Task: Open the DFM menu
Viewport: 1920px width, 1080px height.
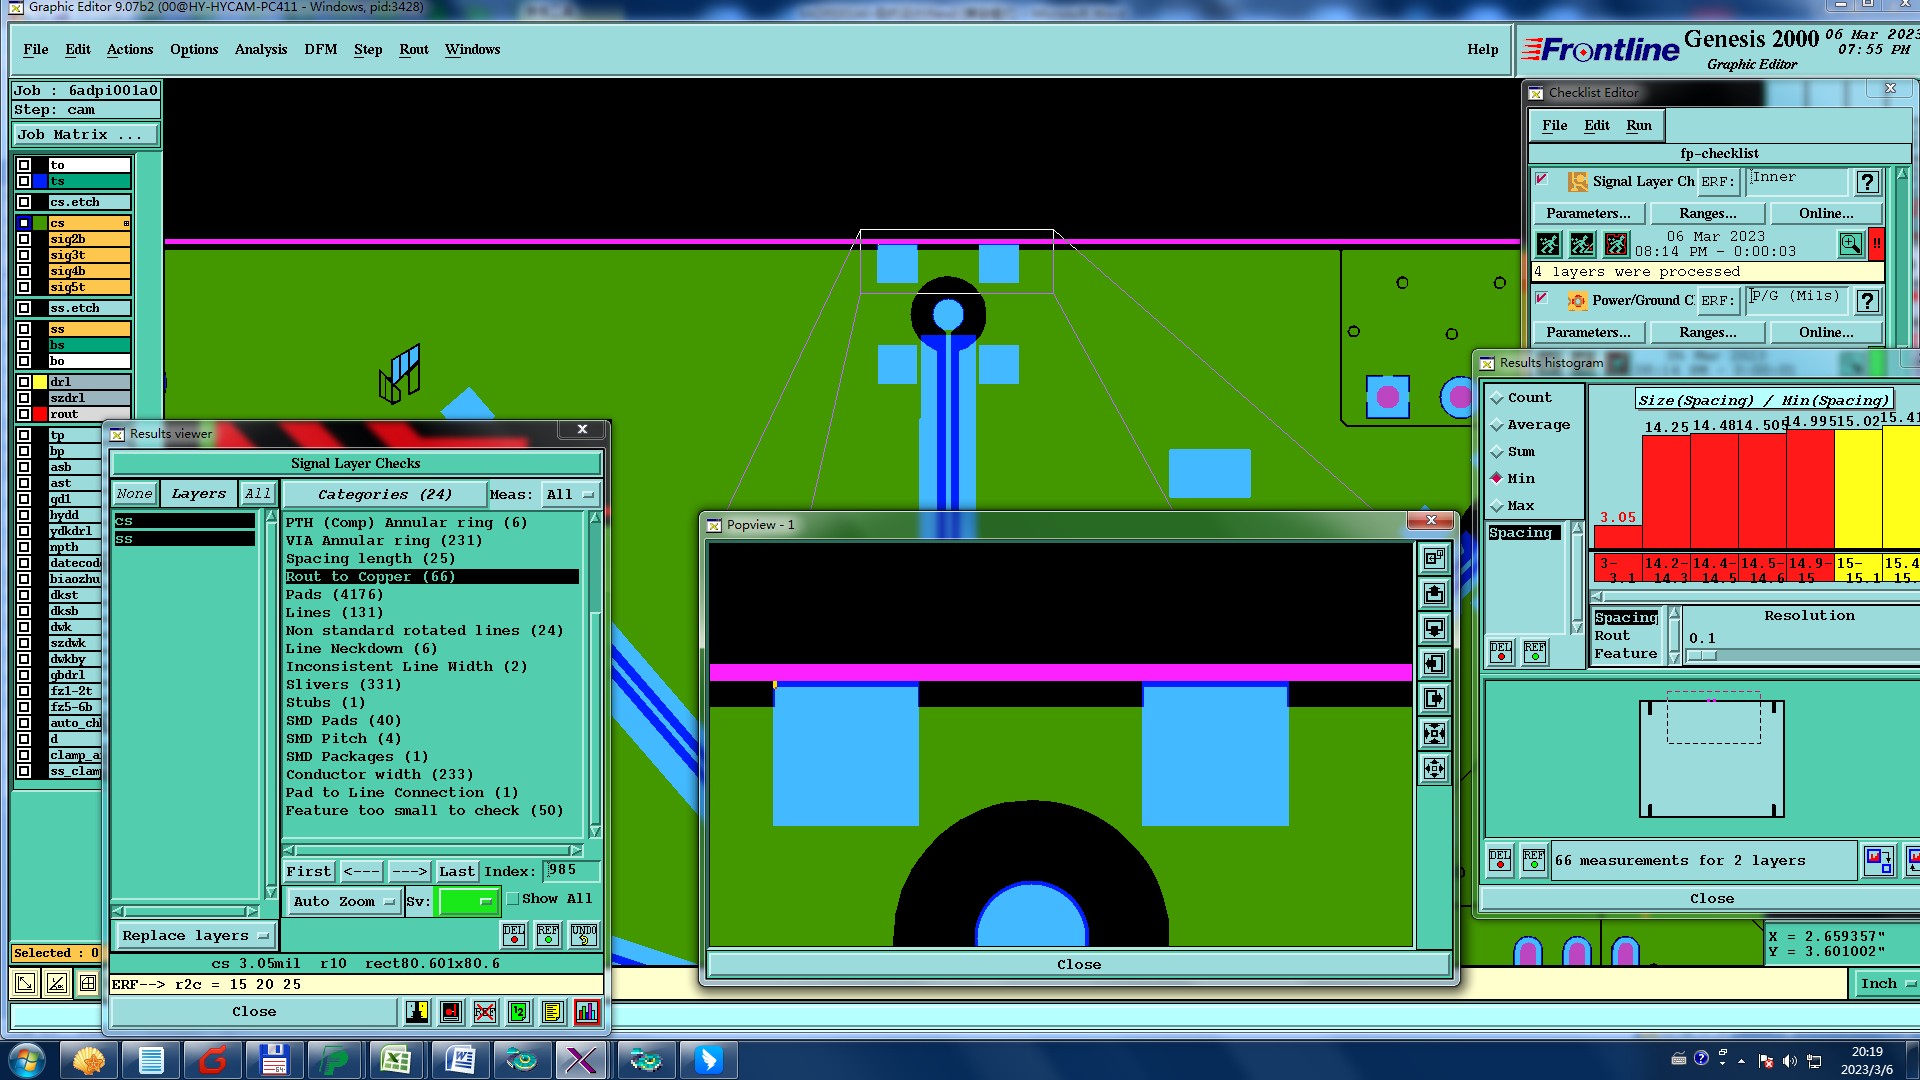Action: point(320,49)
